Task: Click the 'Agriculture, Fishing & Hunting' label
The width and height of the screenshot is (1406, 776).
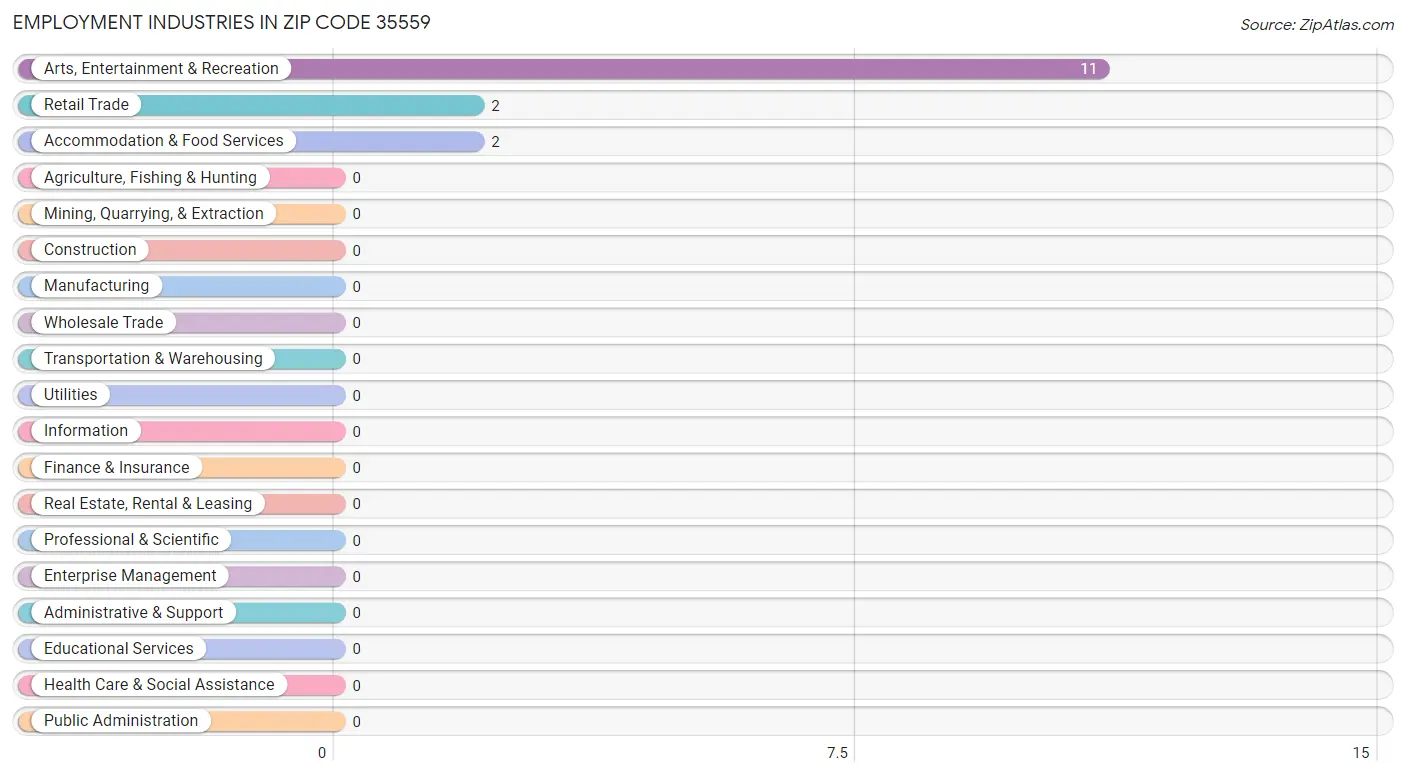Action: (150, 178)
